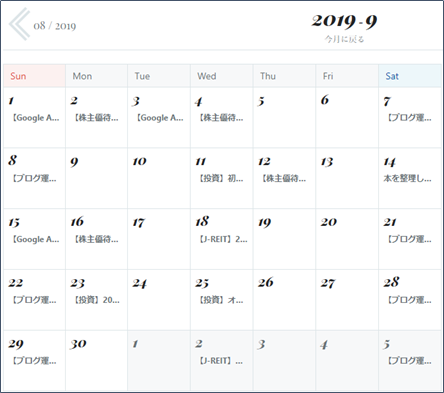Viewport: 444px width, 393px height.
Task: Select date 17 on the calendar
Action: (x=139, y=223)
